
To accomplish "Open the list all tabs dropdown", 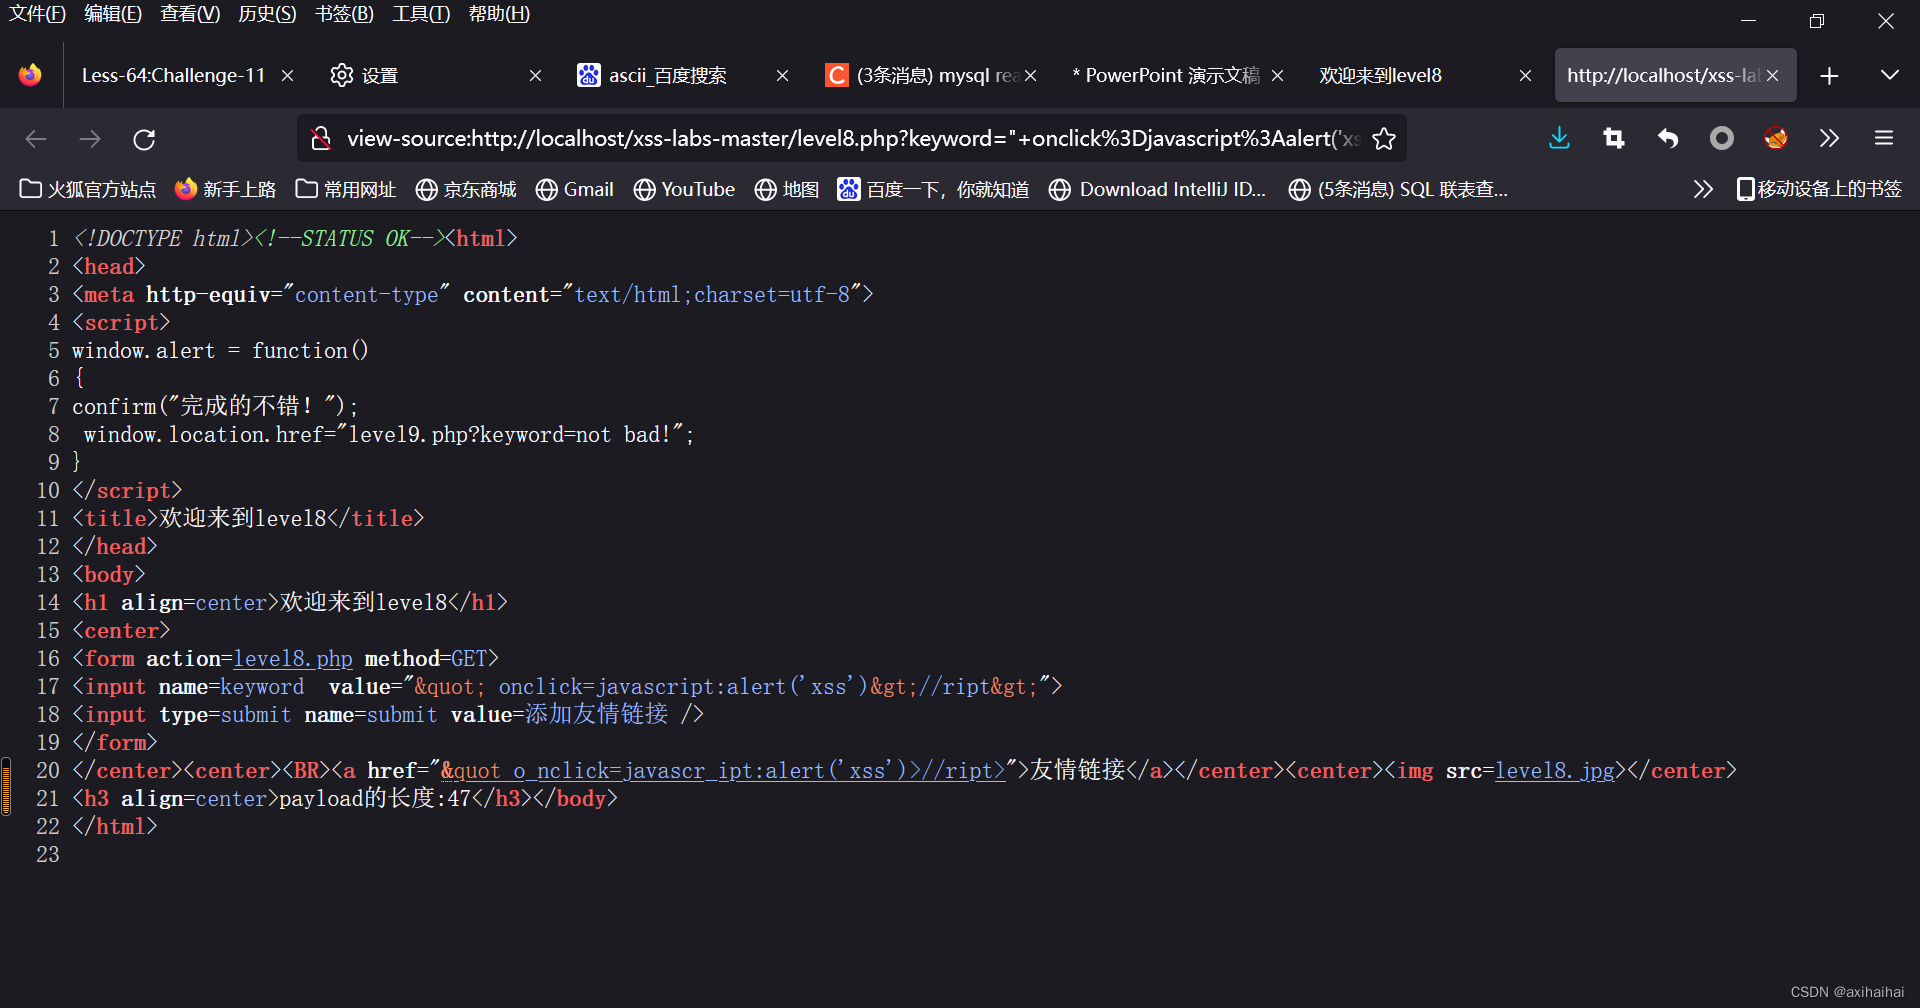I will coord(1889,74).
